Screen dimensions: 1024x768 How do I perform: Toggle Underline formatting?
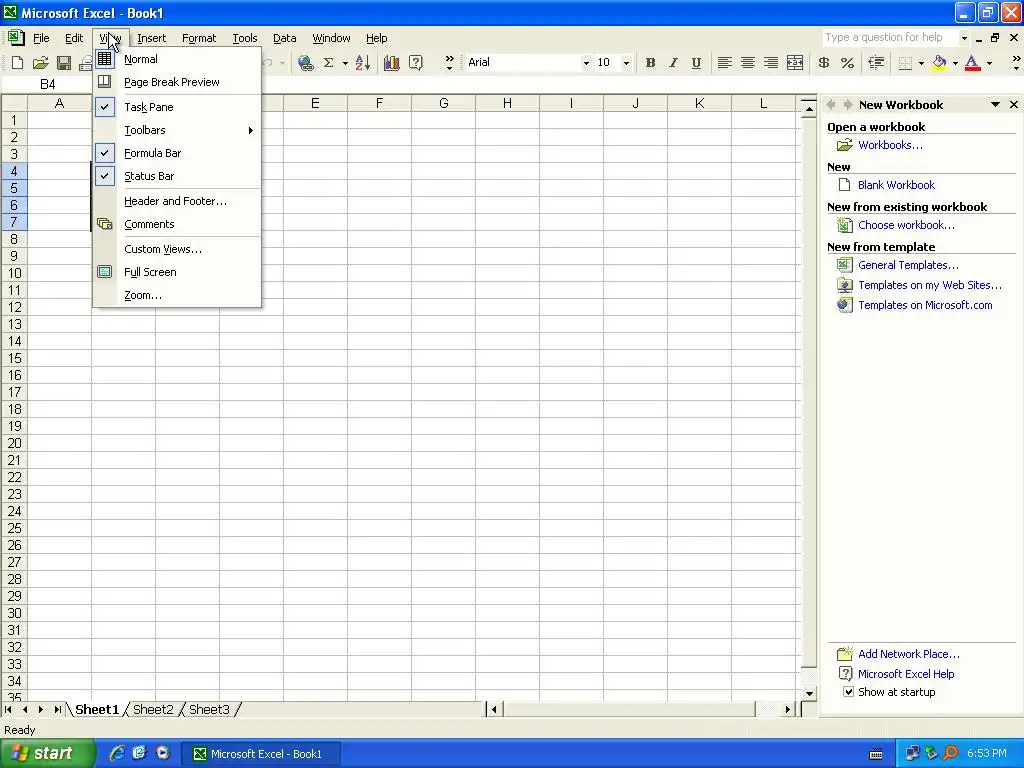(696, 63)
